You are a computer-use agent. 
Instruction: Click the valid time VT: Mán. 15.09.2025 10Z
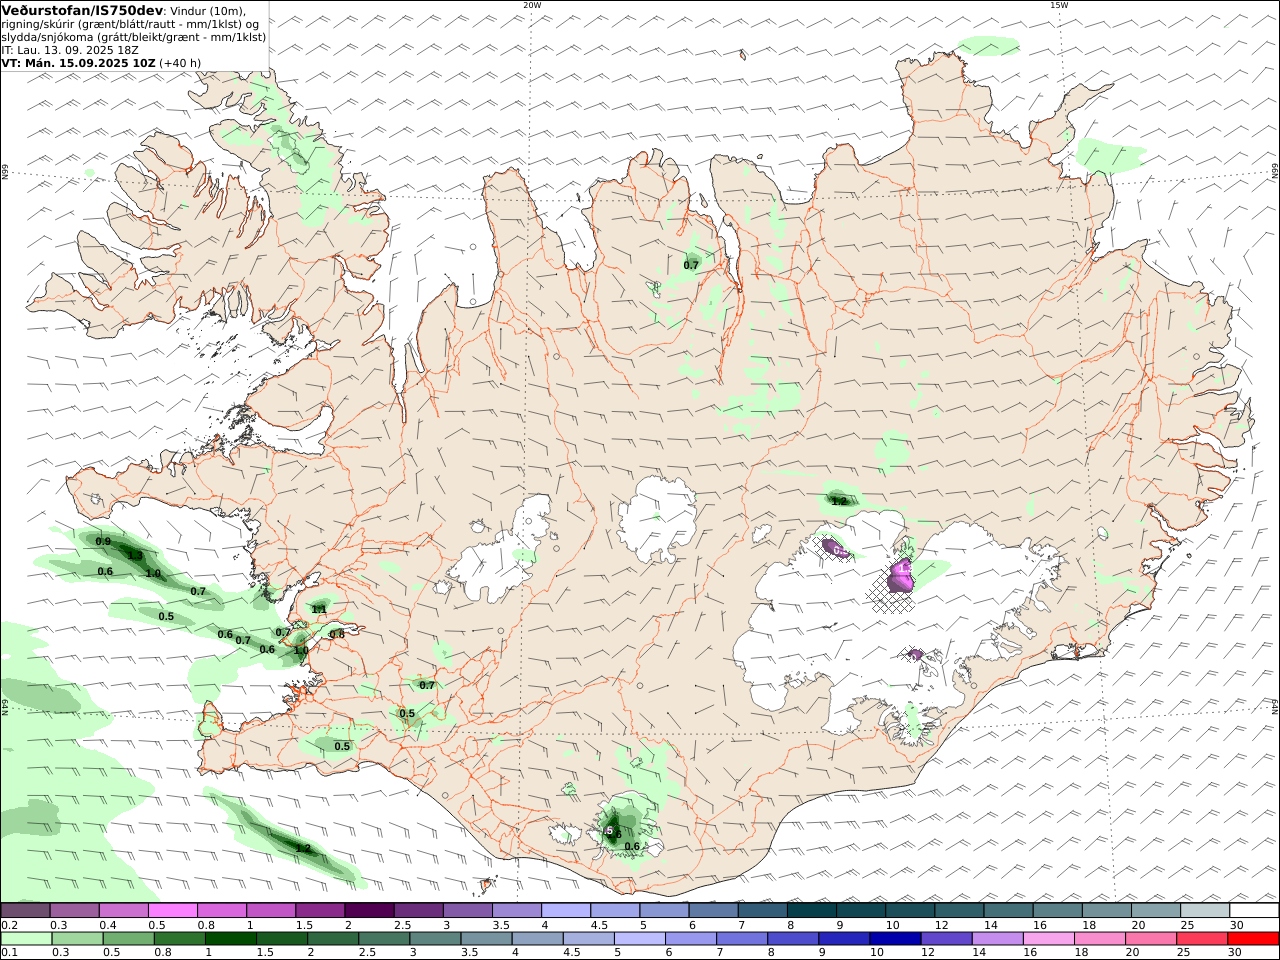(79, 62)
